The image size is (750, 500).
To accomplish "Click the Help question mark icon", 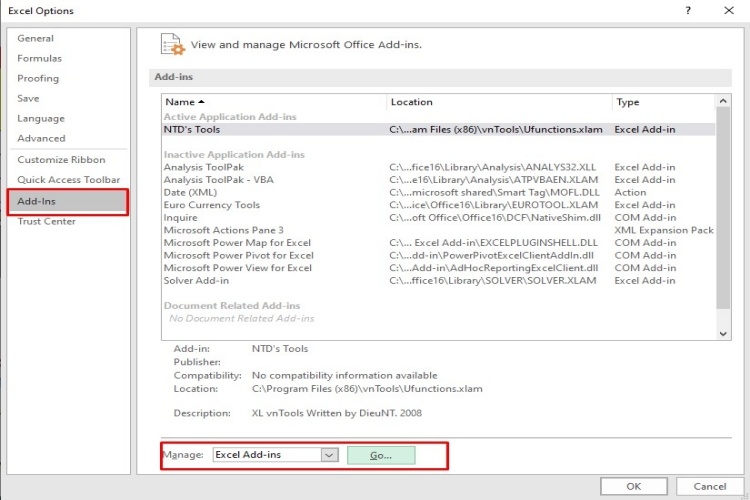I will [x=688, y=11].
